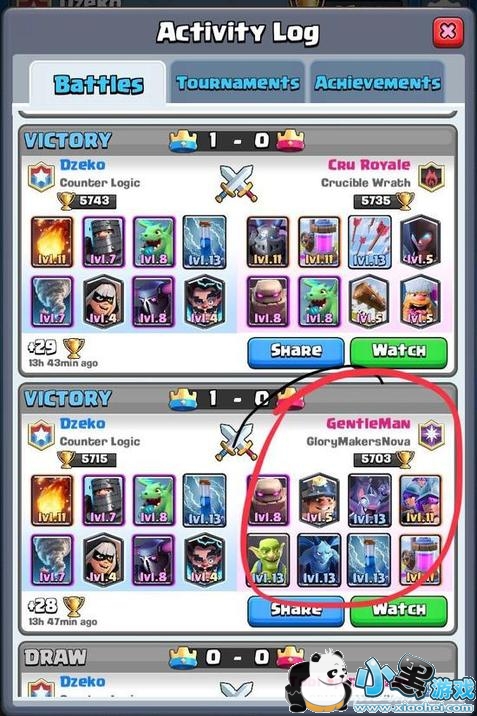This screenshot has height=716, width=477.
Task: Tap crossed swords icon in first battle
Action: (x=236, y=184)
